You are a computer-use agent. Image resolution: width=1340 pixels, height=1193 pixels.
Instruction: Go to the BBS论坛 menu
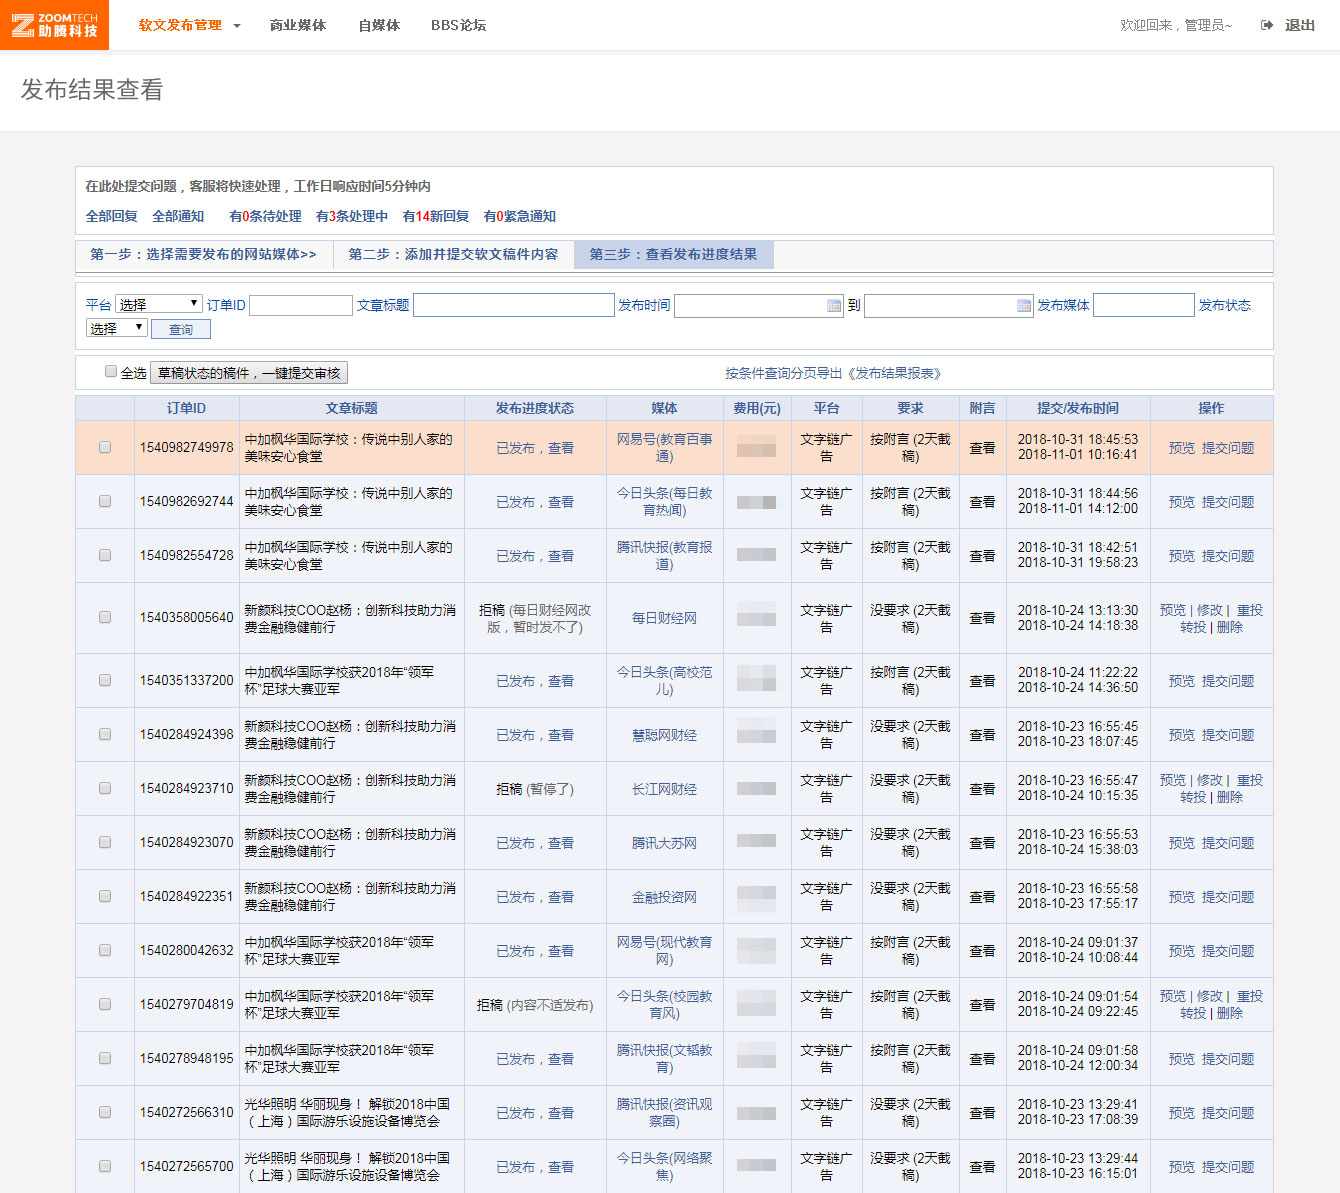(x=458, y=25)
